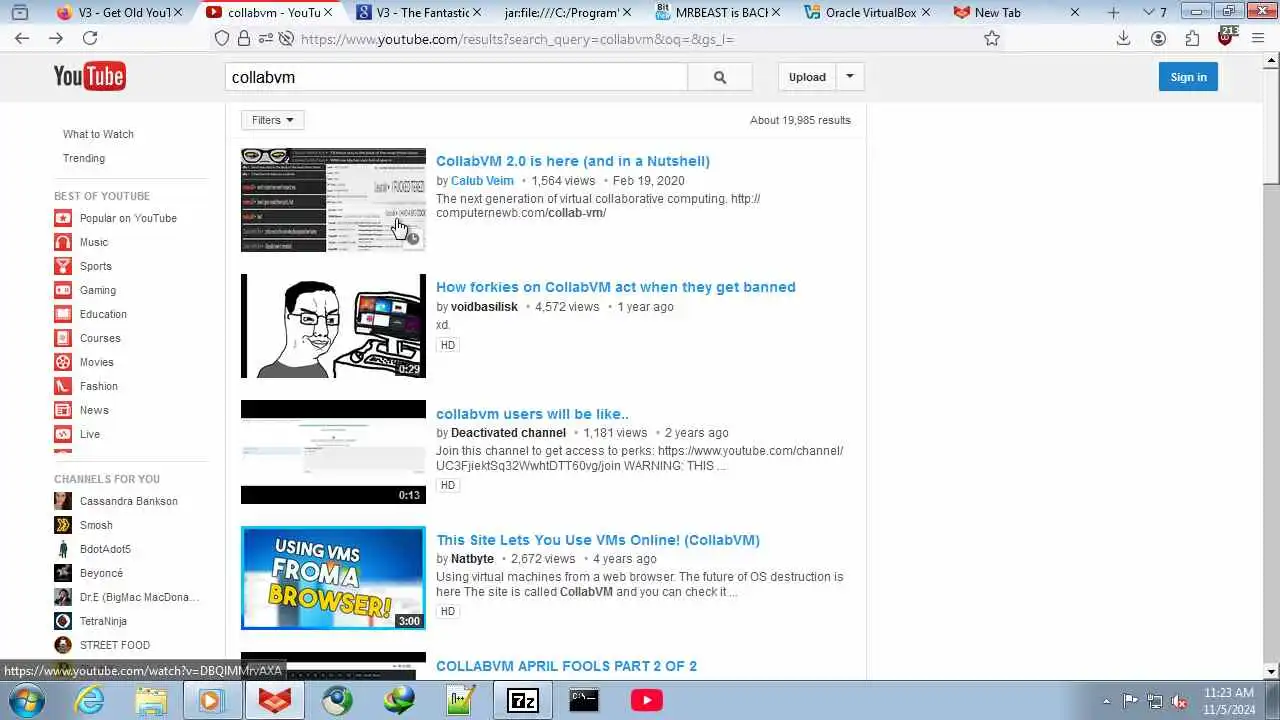1280x720 pixels.
Task: Open How forkies on CollabVM video title
Action: pyautogui.click(x=616, y=287)
